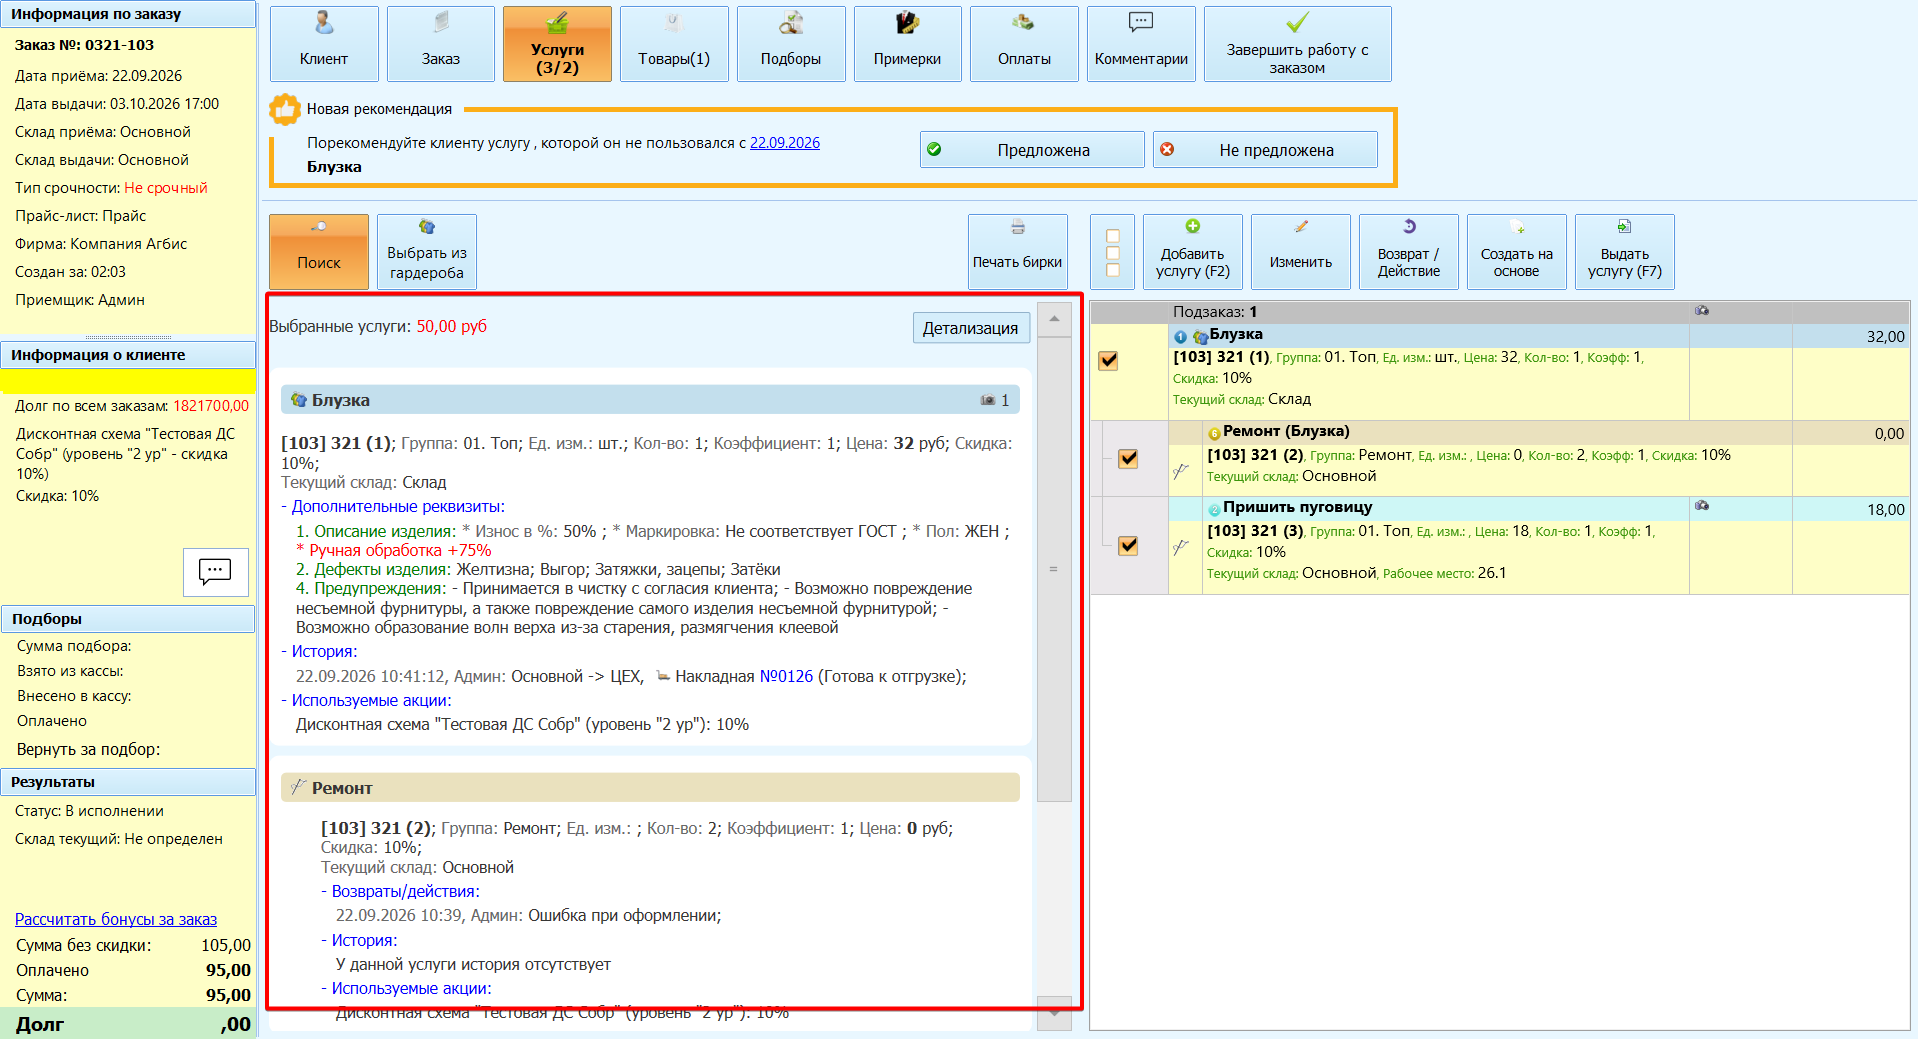
Task: Toggle the select-all checkboxes button
Action: [1113, 252]
